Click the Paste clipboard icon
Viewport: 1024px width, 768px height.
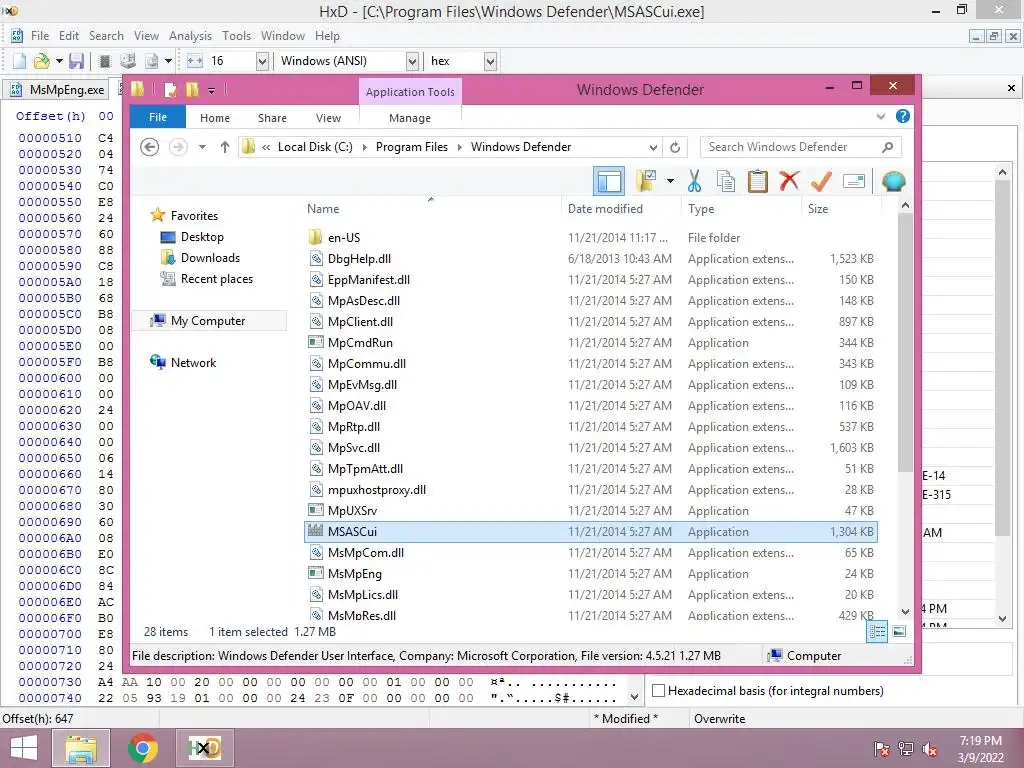tap(758, 181)
